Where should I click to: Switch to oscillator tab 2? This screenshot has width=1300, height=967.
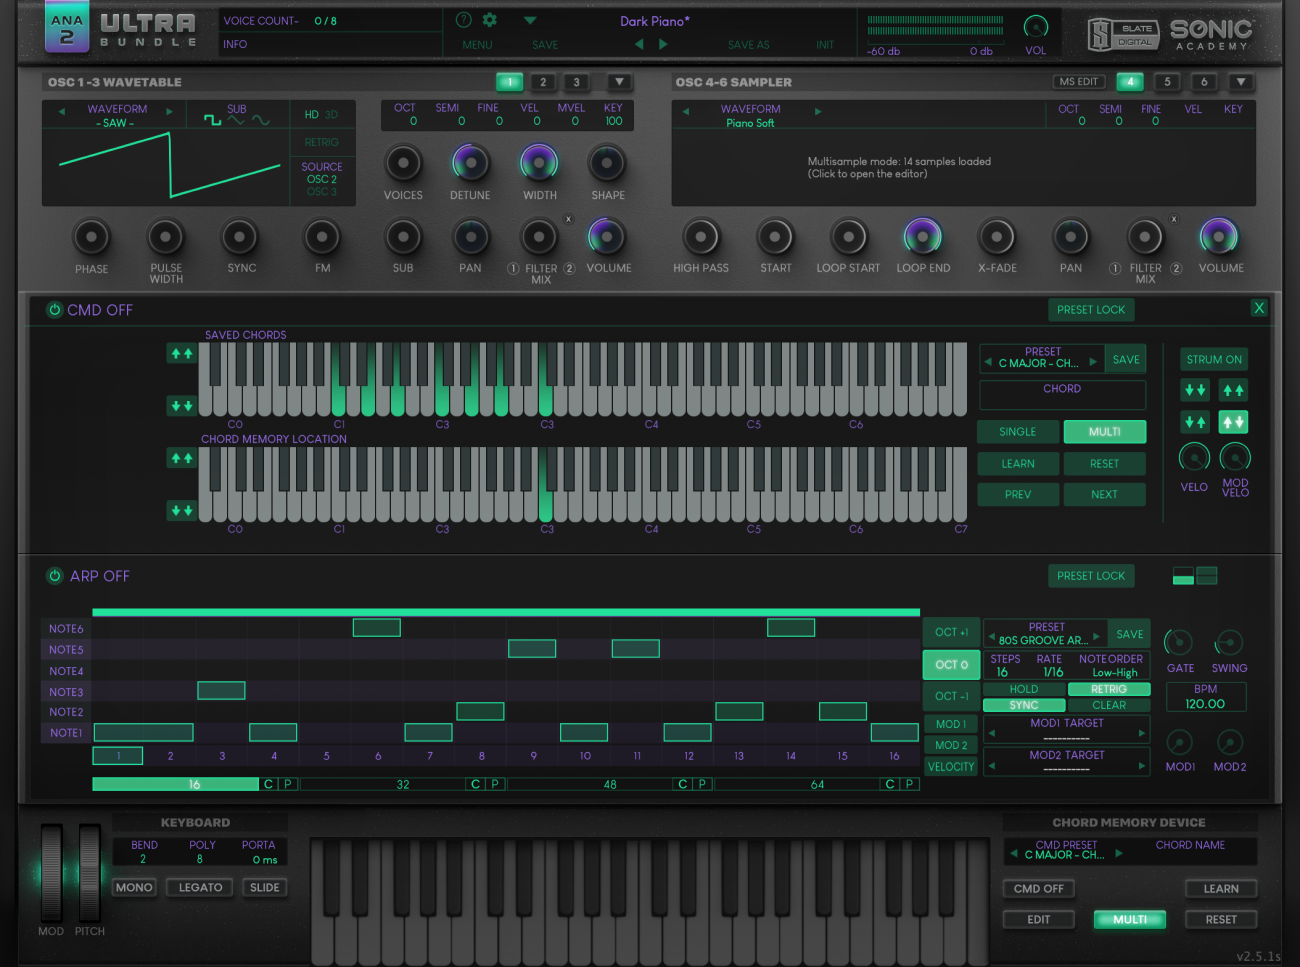pyautogui.click(x=543, y=82)
